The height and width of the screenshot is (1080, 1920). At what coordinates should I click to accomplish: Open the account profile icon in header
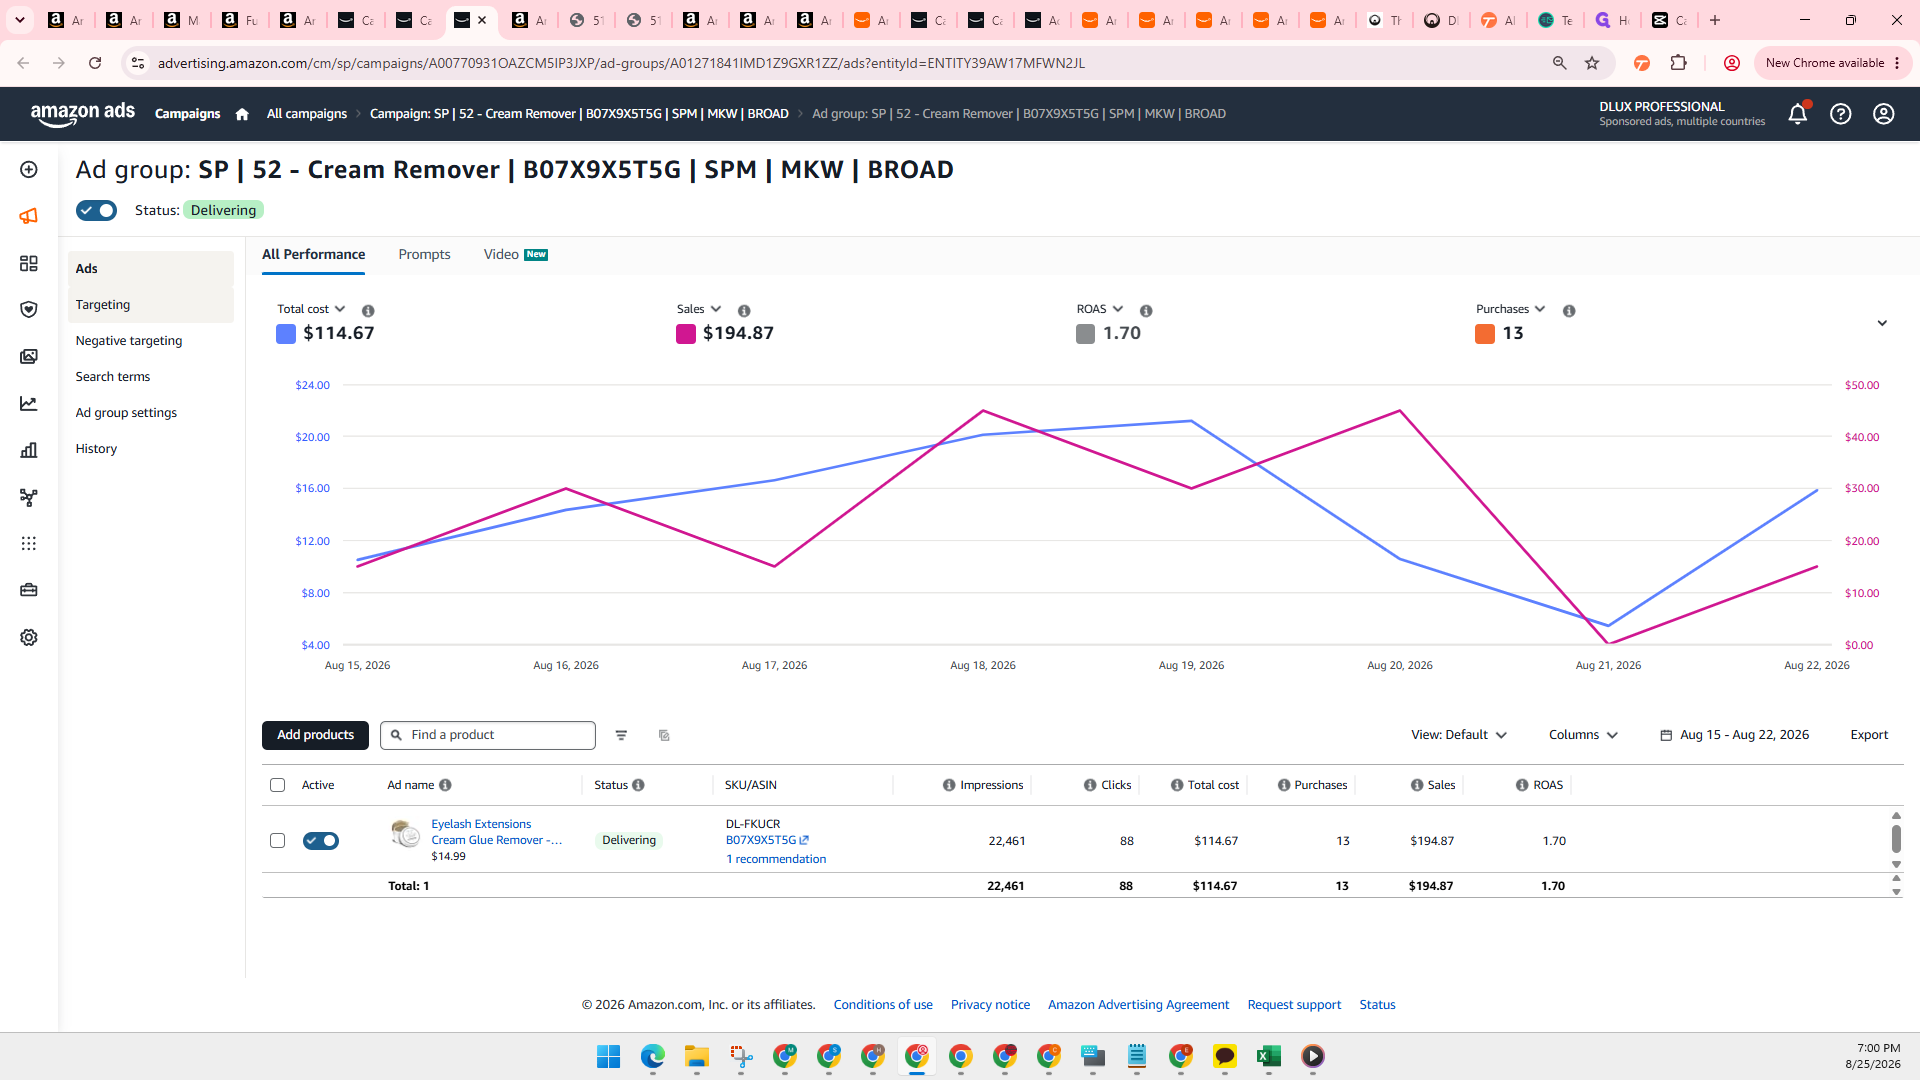coord(1884,114)
